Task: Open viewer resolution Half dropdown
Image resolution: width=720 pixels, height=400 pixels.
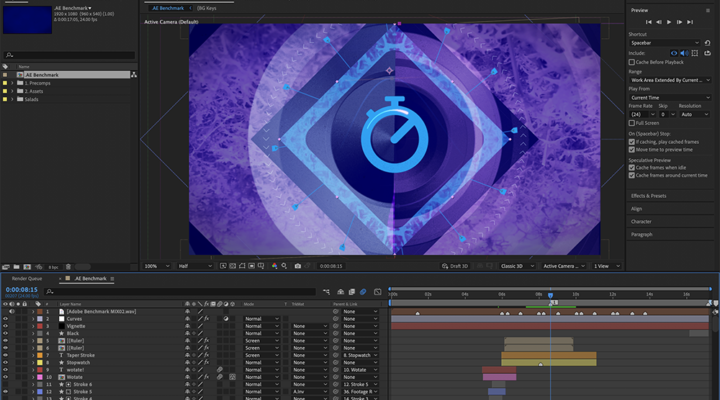Action: tap(195, 266)
